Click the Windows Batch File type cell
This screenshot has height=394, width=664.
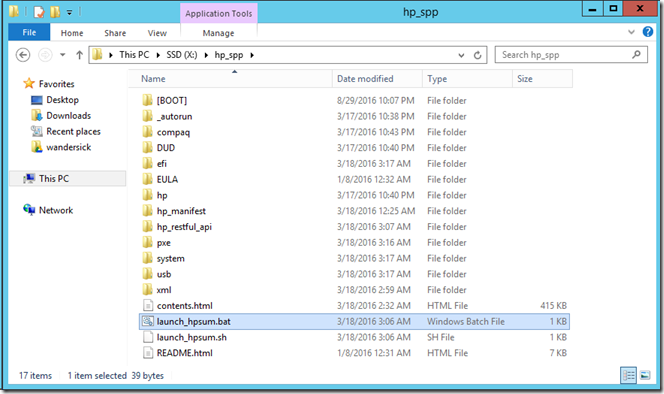[x=466, y=322]
